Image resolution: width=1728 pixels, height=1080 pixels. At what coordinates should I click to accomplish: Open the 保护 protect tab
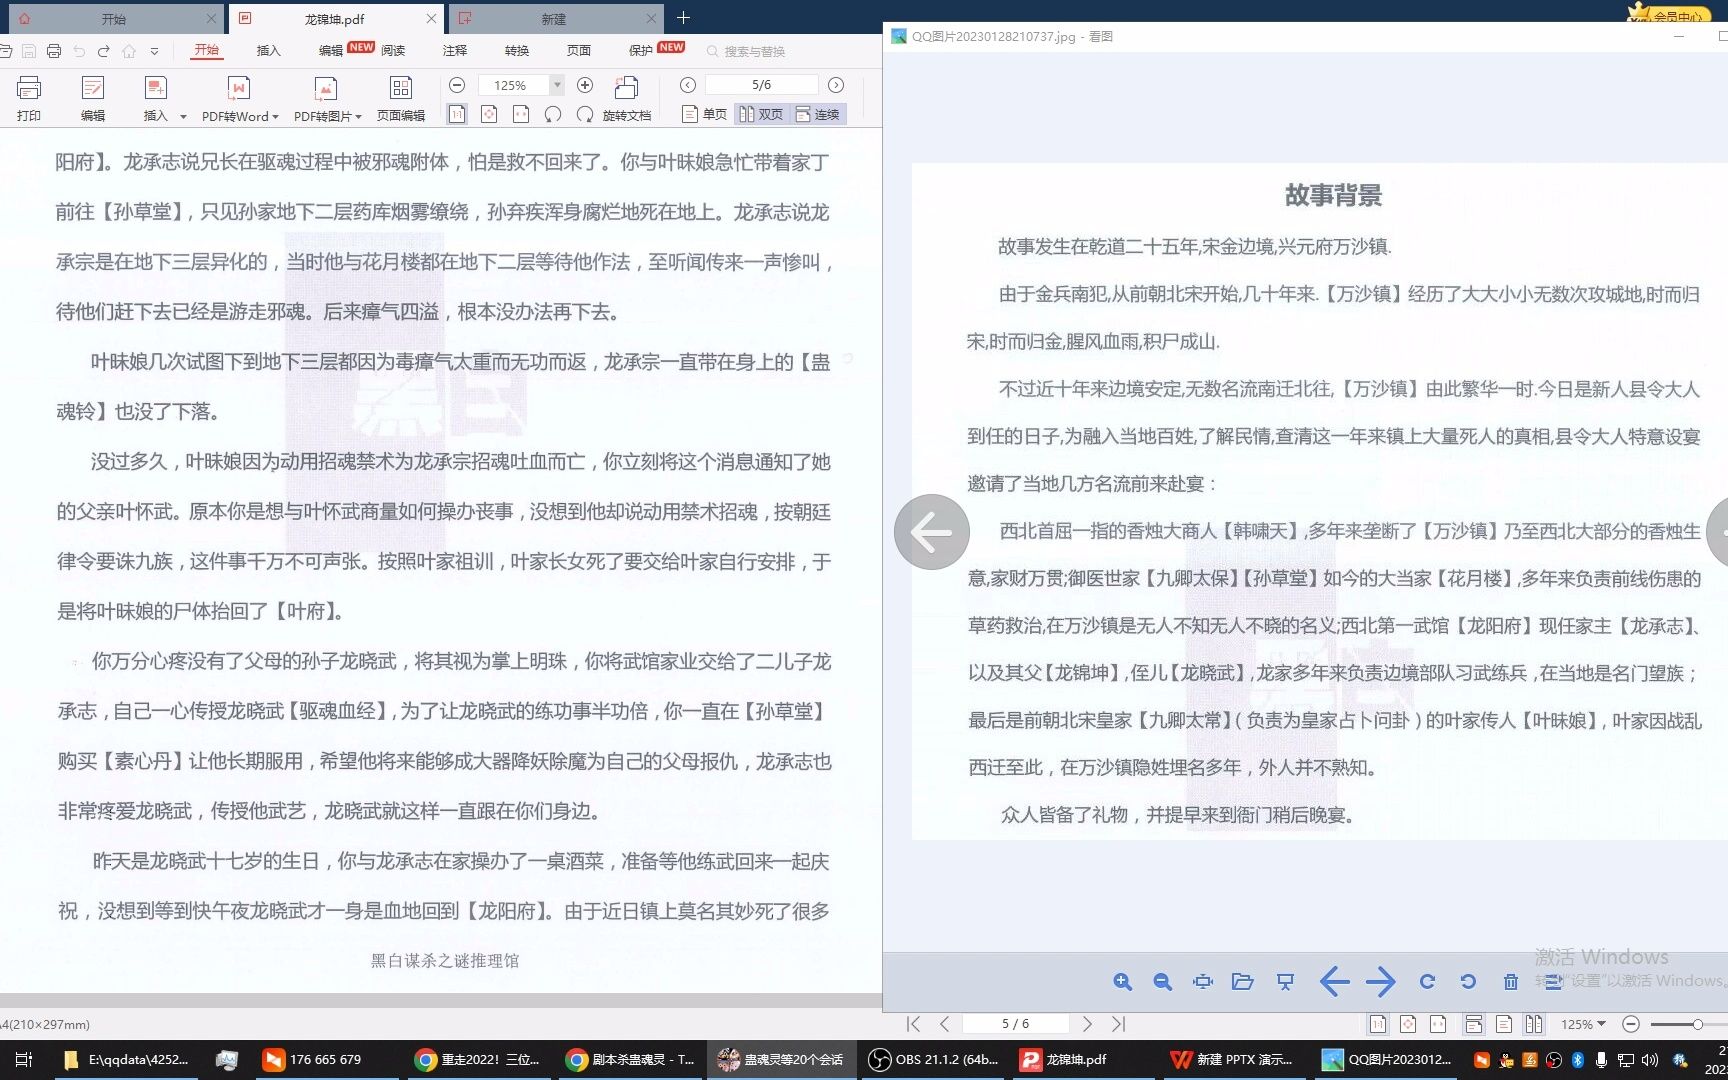(x=640, y=50)
